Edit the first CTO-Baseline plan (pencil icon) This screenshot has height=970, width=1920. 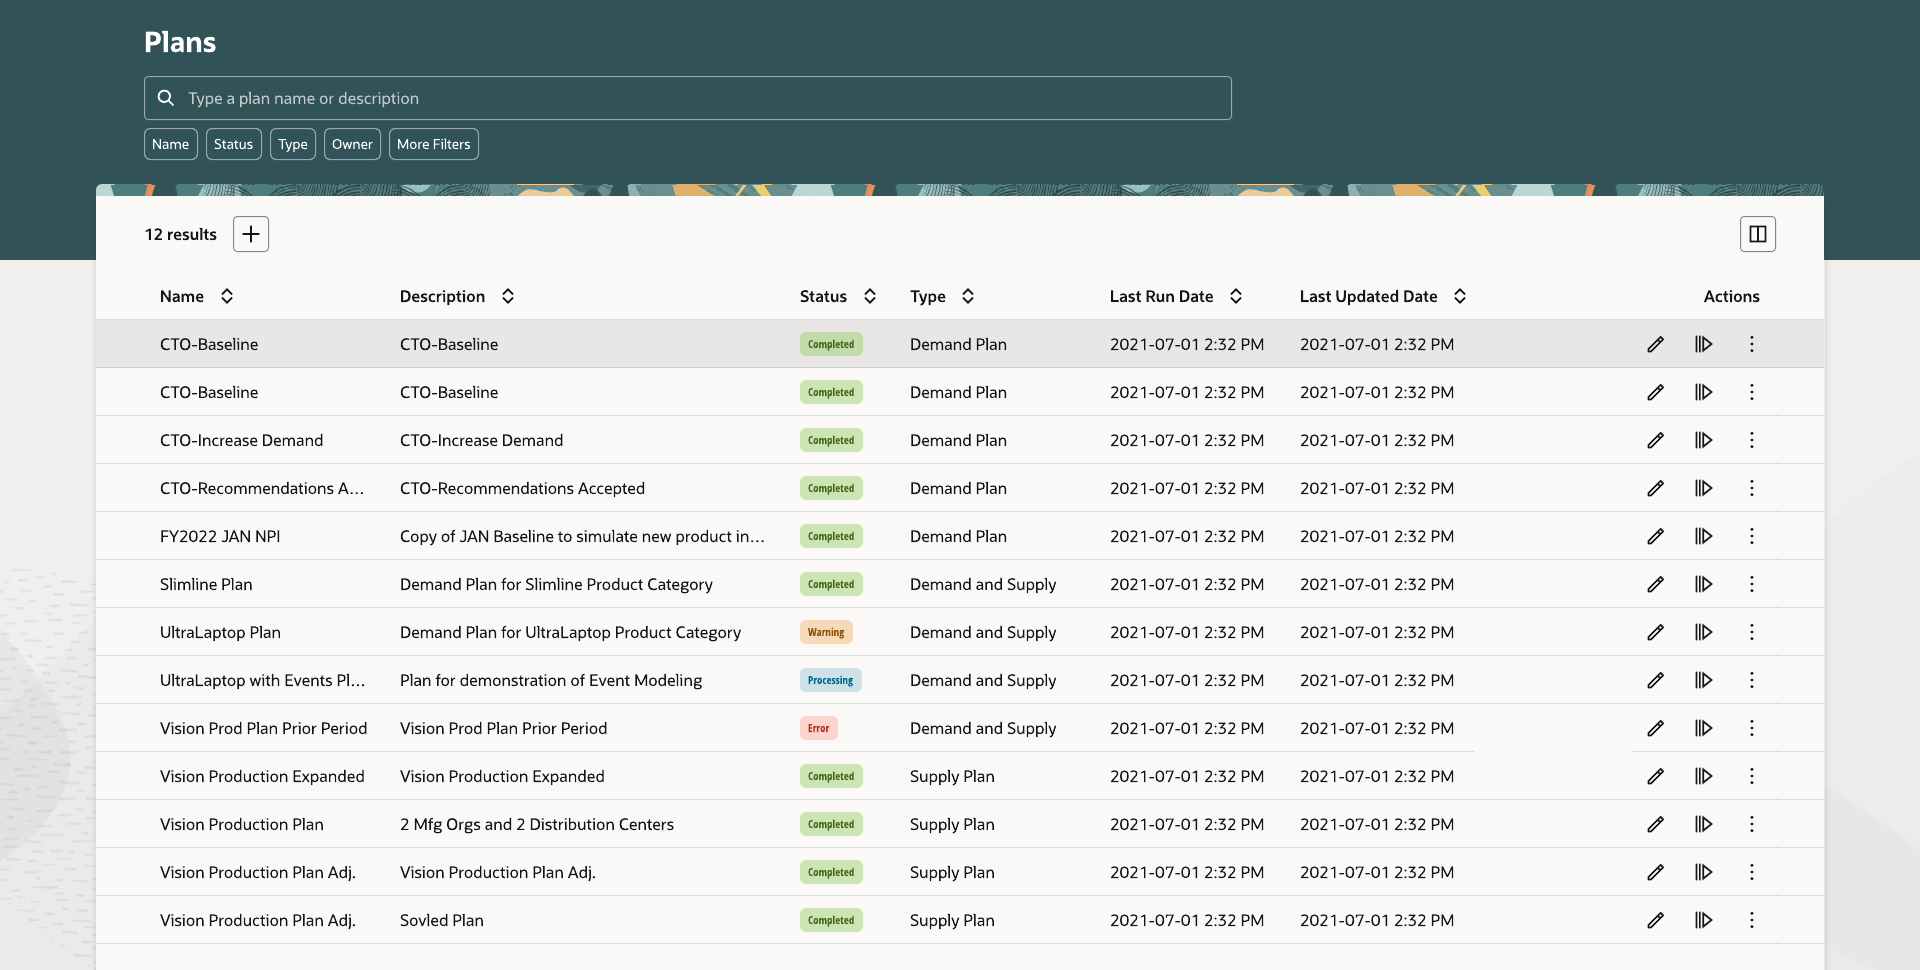point(1656,344)
